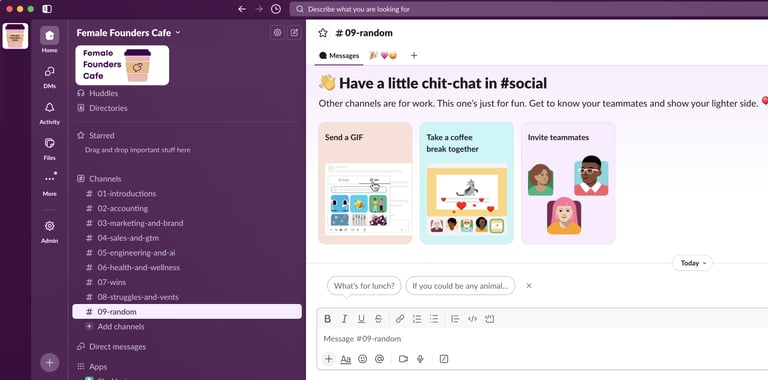
Task: Click the round plus button at rail bottom
Action: point(49,362)
